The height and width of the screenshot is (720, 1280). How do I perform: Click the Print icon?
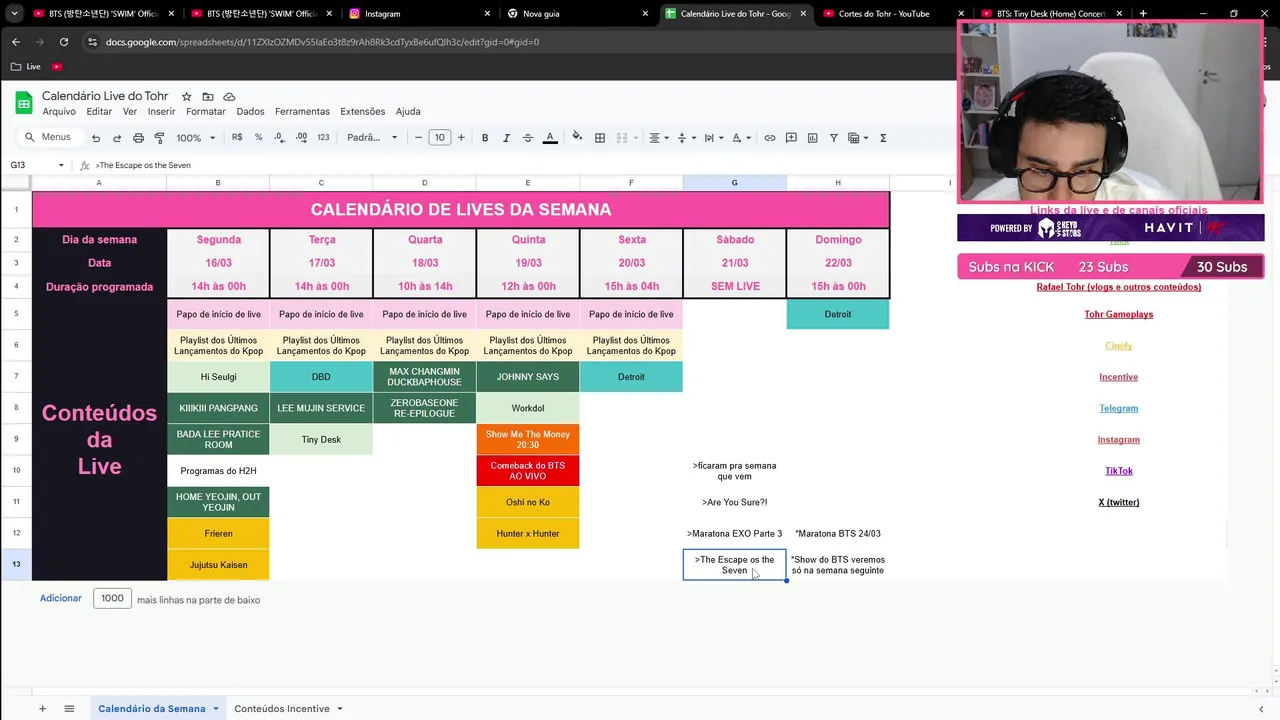pos(138,138)
